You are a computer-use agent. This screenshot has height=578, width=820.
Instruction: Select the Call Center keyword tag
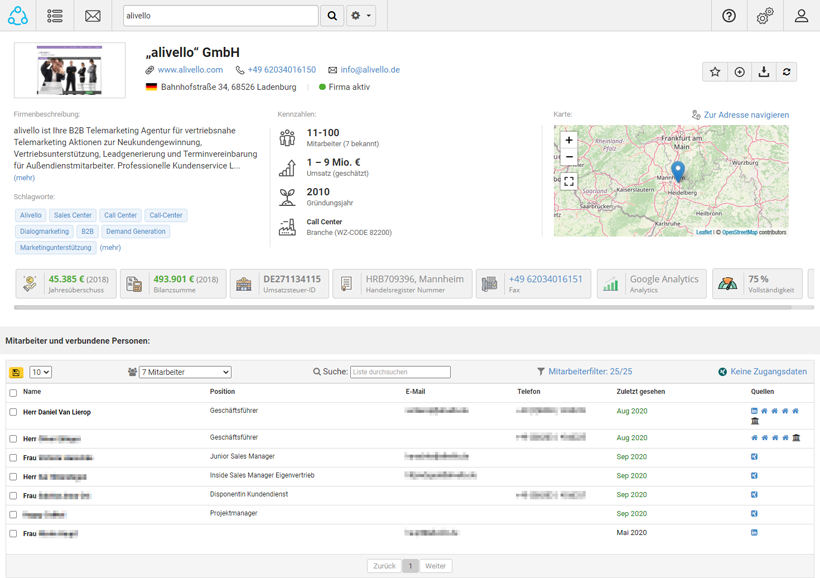point(120,215)
